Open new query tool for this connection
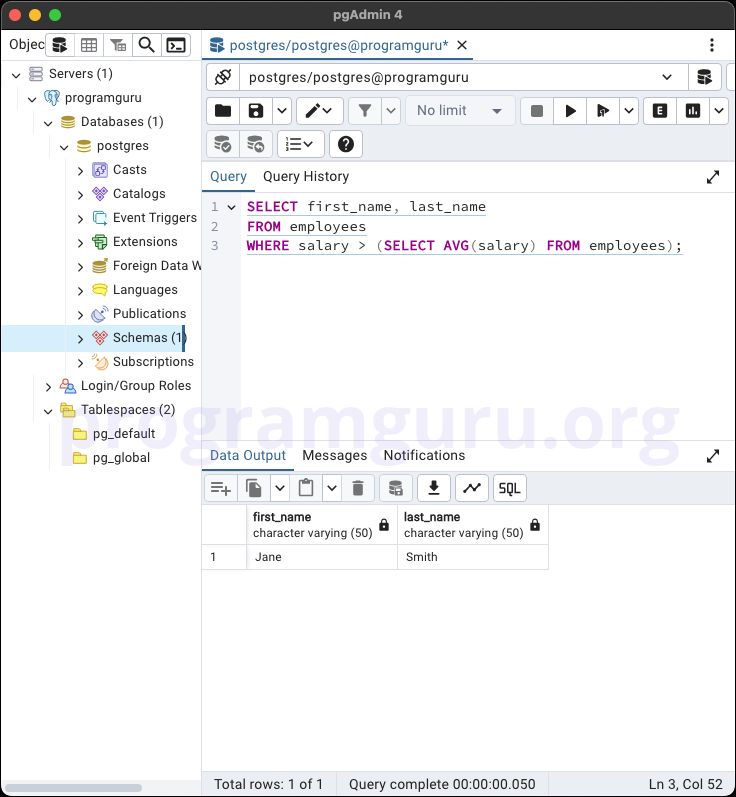 point(704,77)
